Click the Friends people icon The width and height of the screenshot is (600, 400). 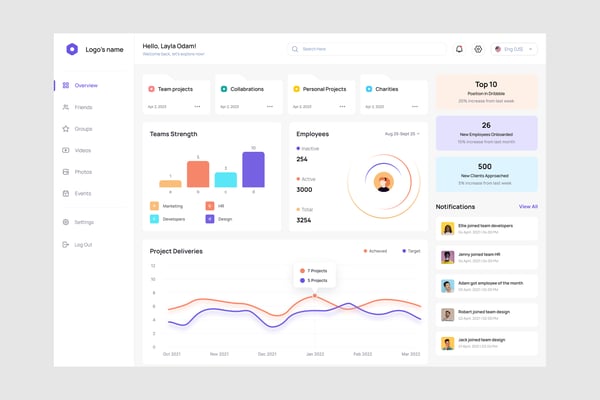click(x=66, y=107)
